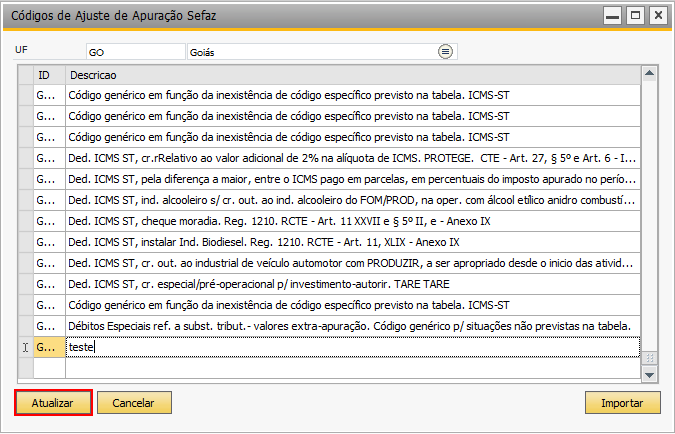Click the scrollbar down arrow
Screen dimensions: 675x434
click(x=649, y=374)
